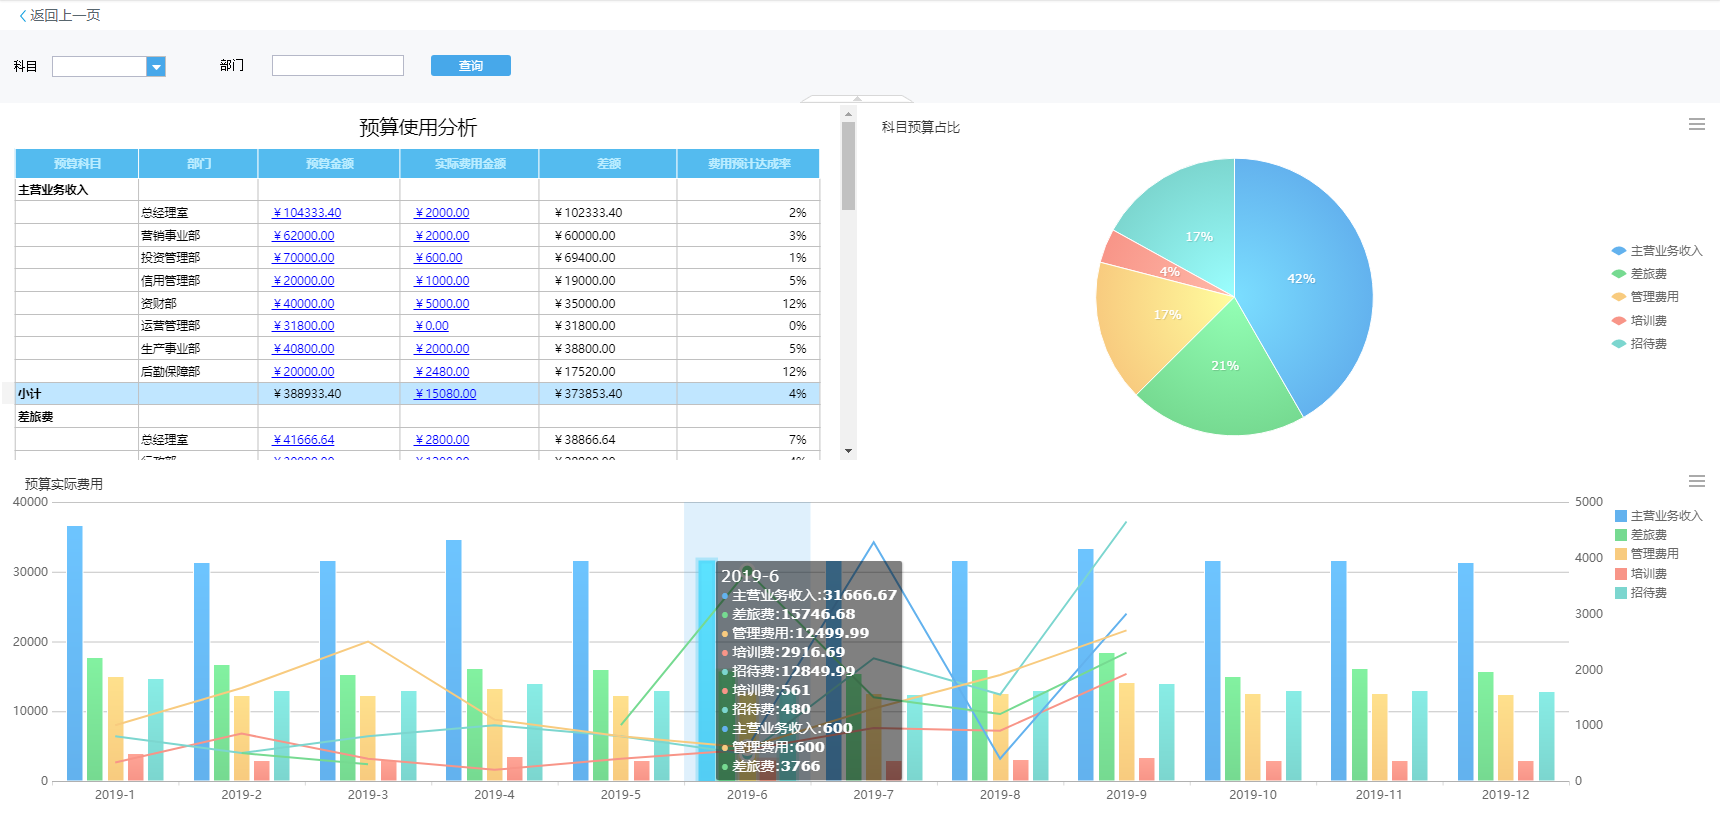Open the pie chart hamburger menu icon
The image size is (1720, 820).
(1696, 125)
